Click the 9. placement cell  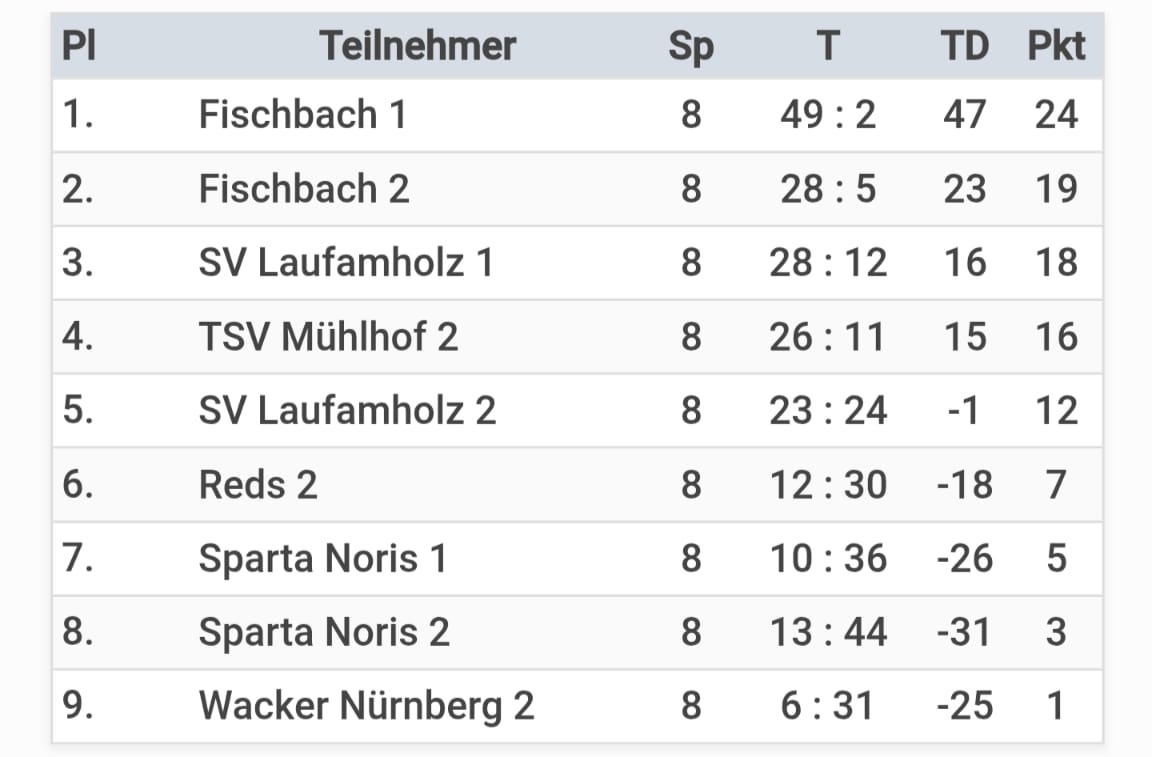[x=78, y=706]
